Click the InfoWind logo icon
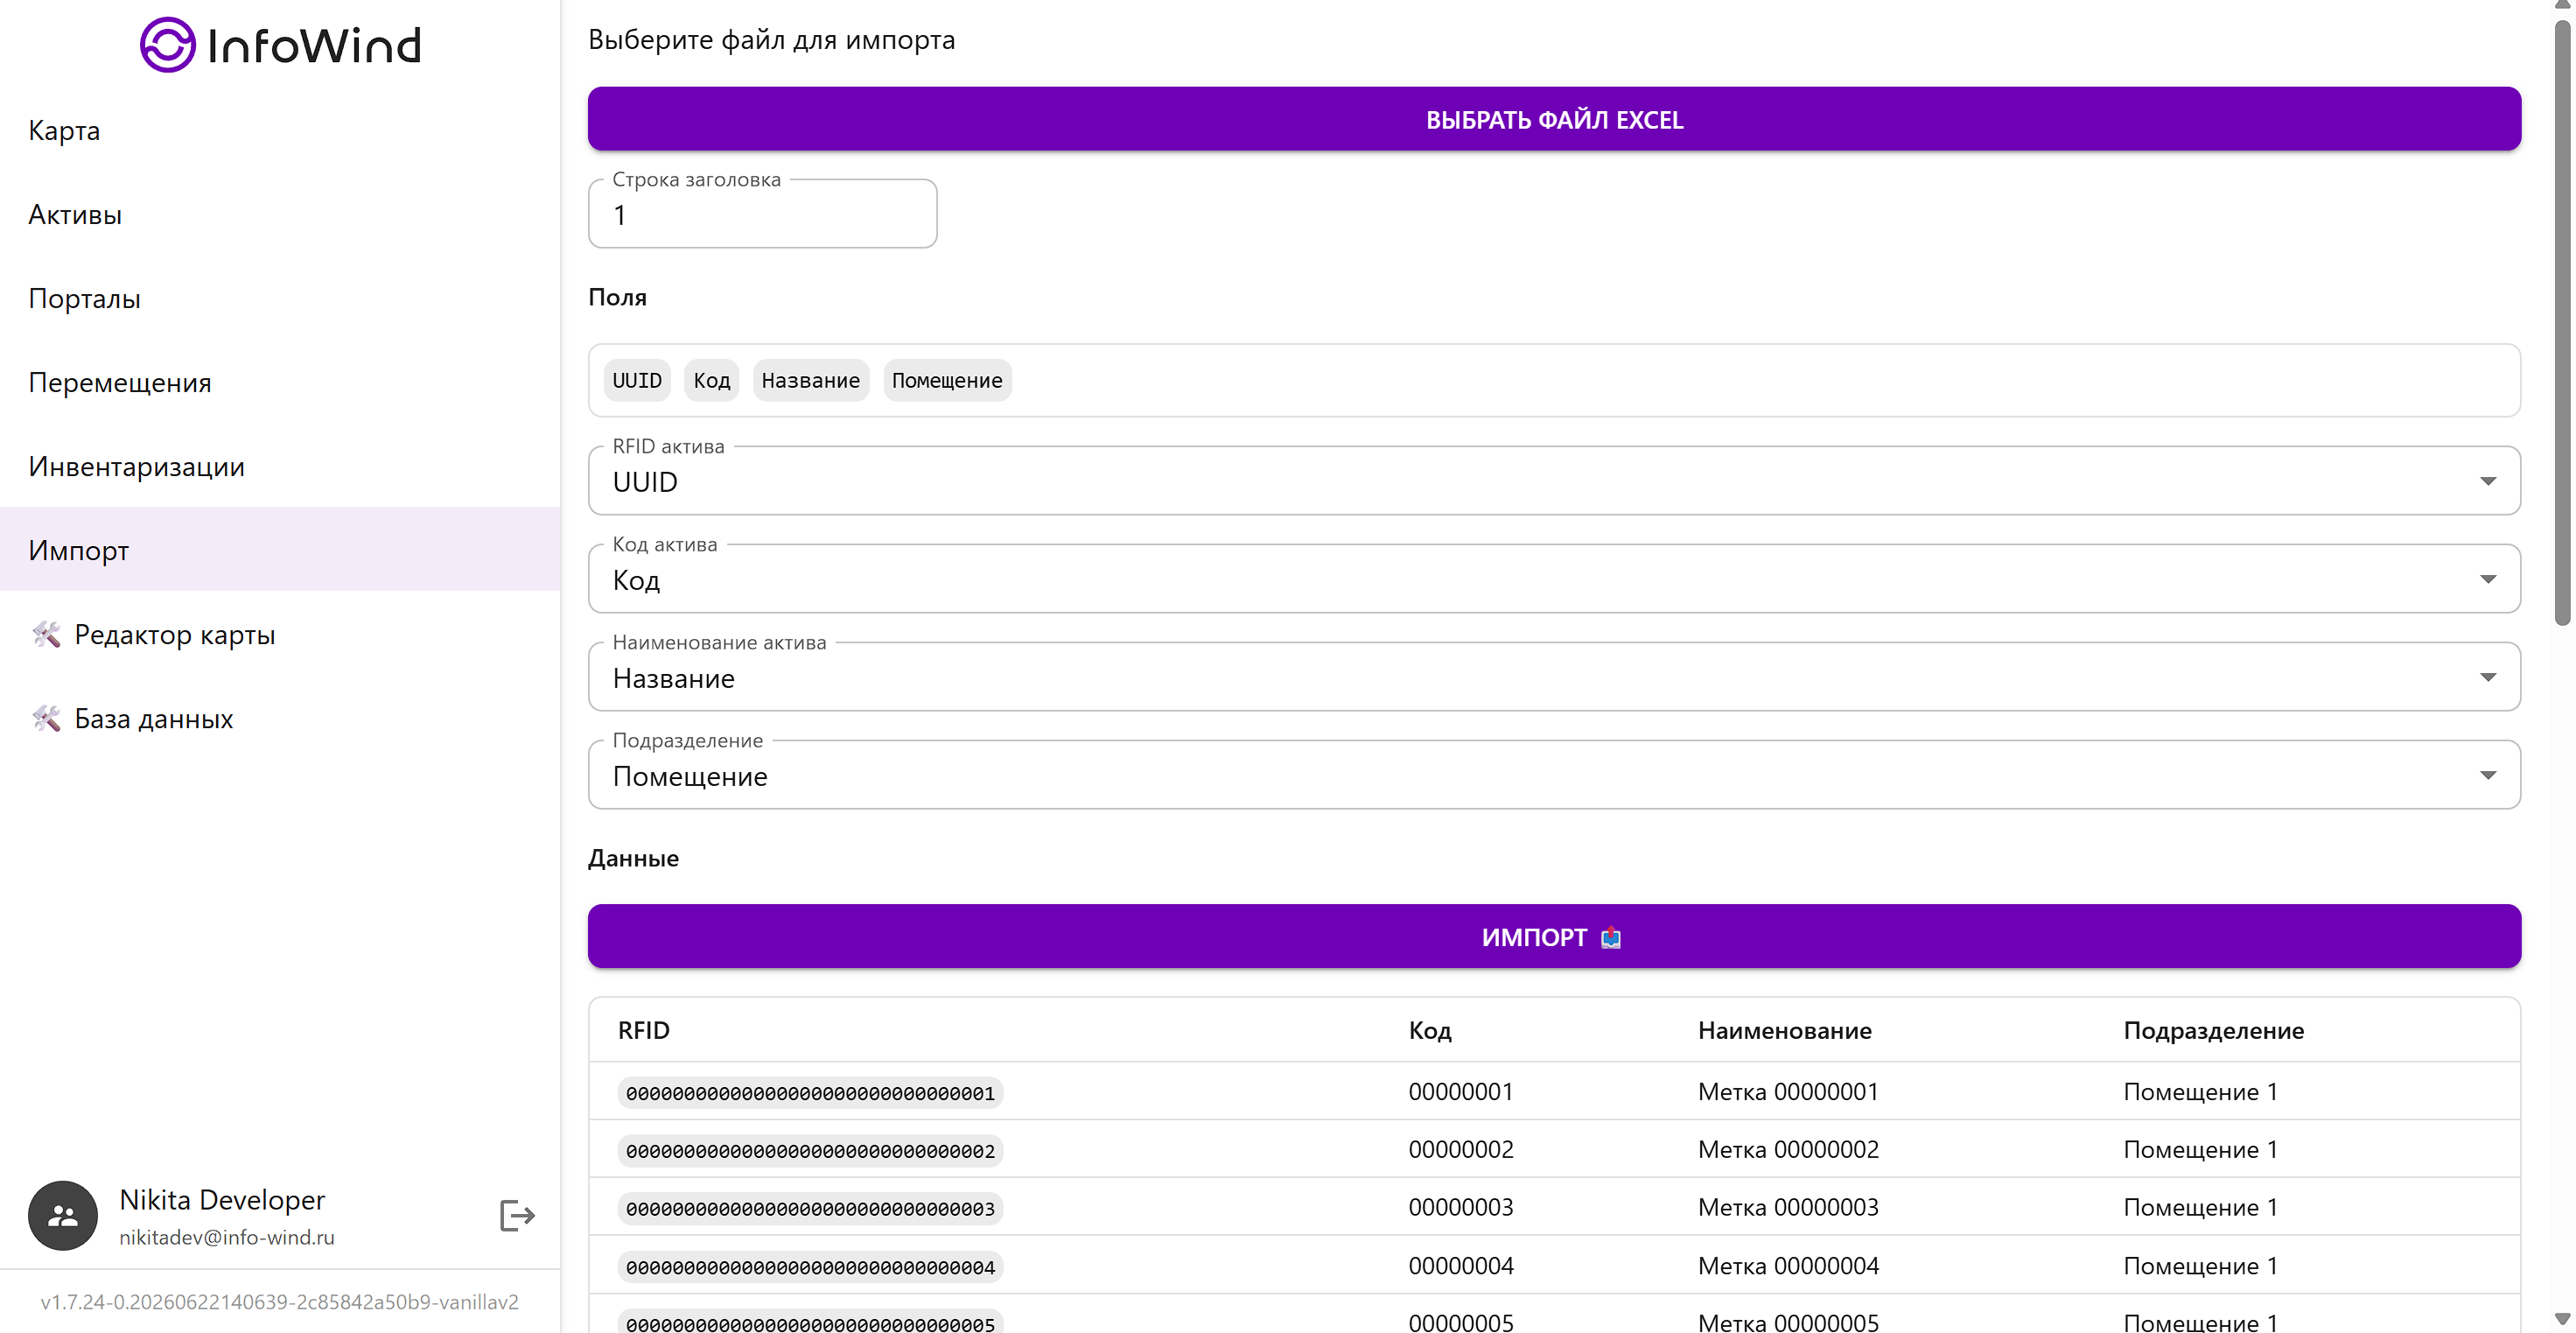The height and width of the screenshot is (1333, 2576). point(167,45)
